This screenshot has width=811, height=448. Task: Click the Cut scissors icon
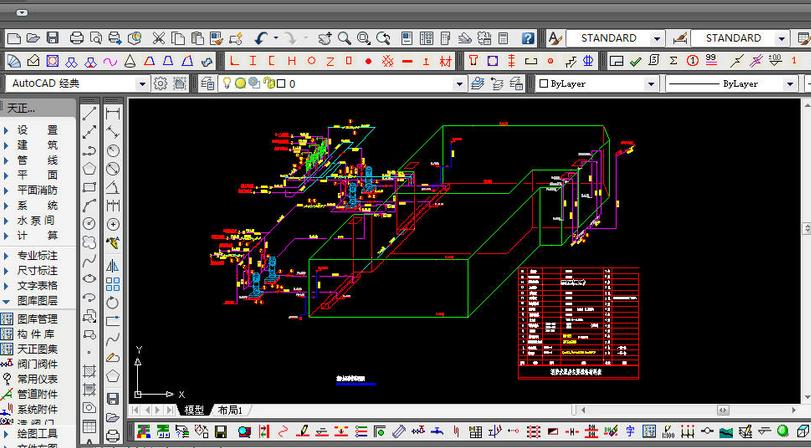click(158, 38)
